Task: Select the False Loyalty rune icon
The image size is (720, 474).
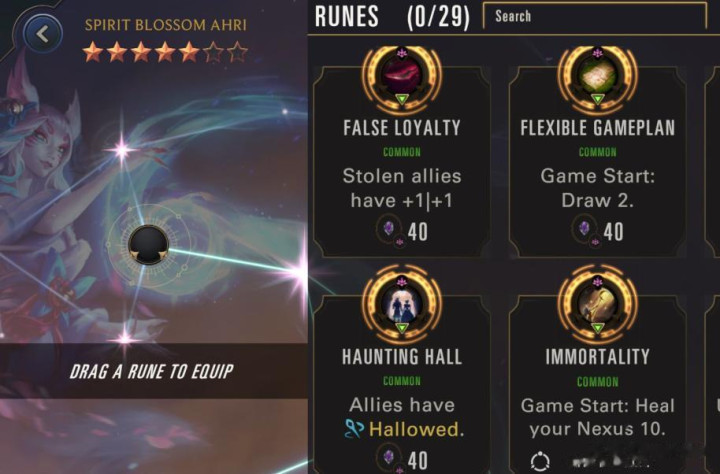Action: pyautogui.click(x=402, y=76)
